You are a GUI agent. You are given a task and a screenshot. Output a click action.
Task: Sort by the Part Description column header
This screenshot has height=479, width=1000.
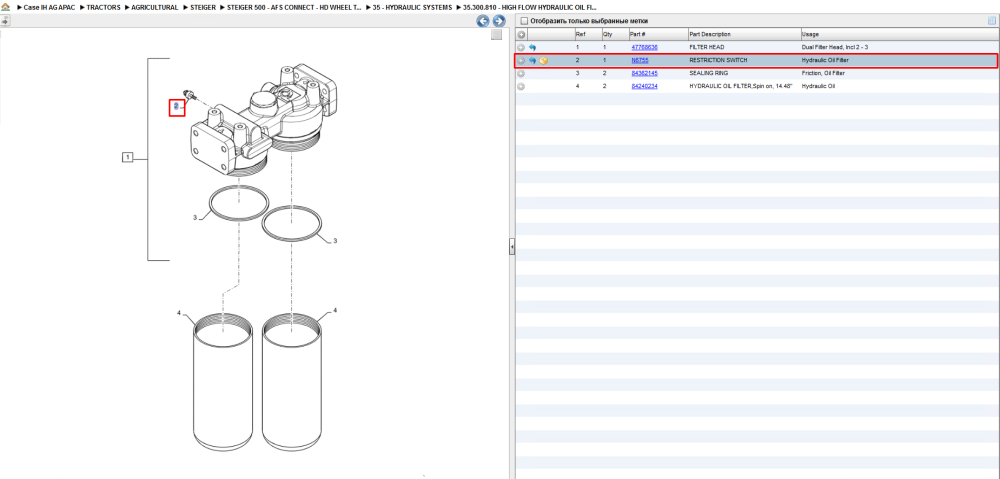pyautogui.click(x=744, y=34)
